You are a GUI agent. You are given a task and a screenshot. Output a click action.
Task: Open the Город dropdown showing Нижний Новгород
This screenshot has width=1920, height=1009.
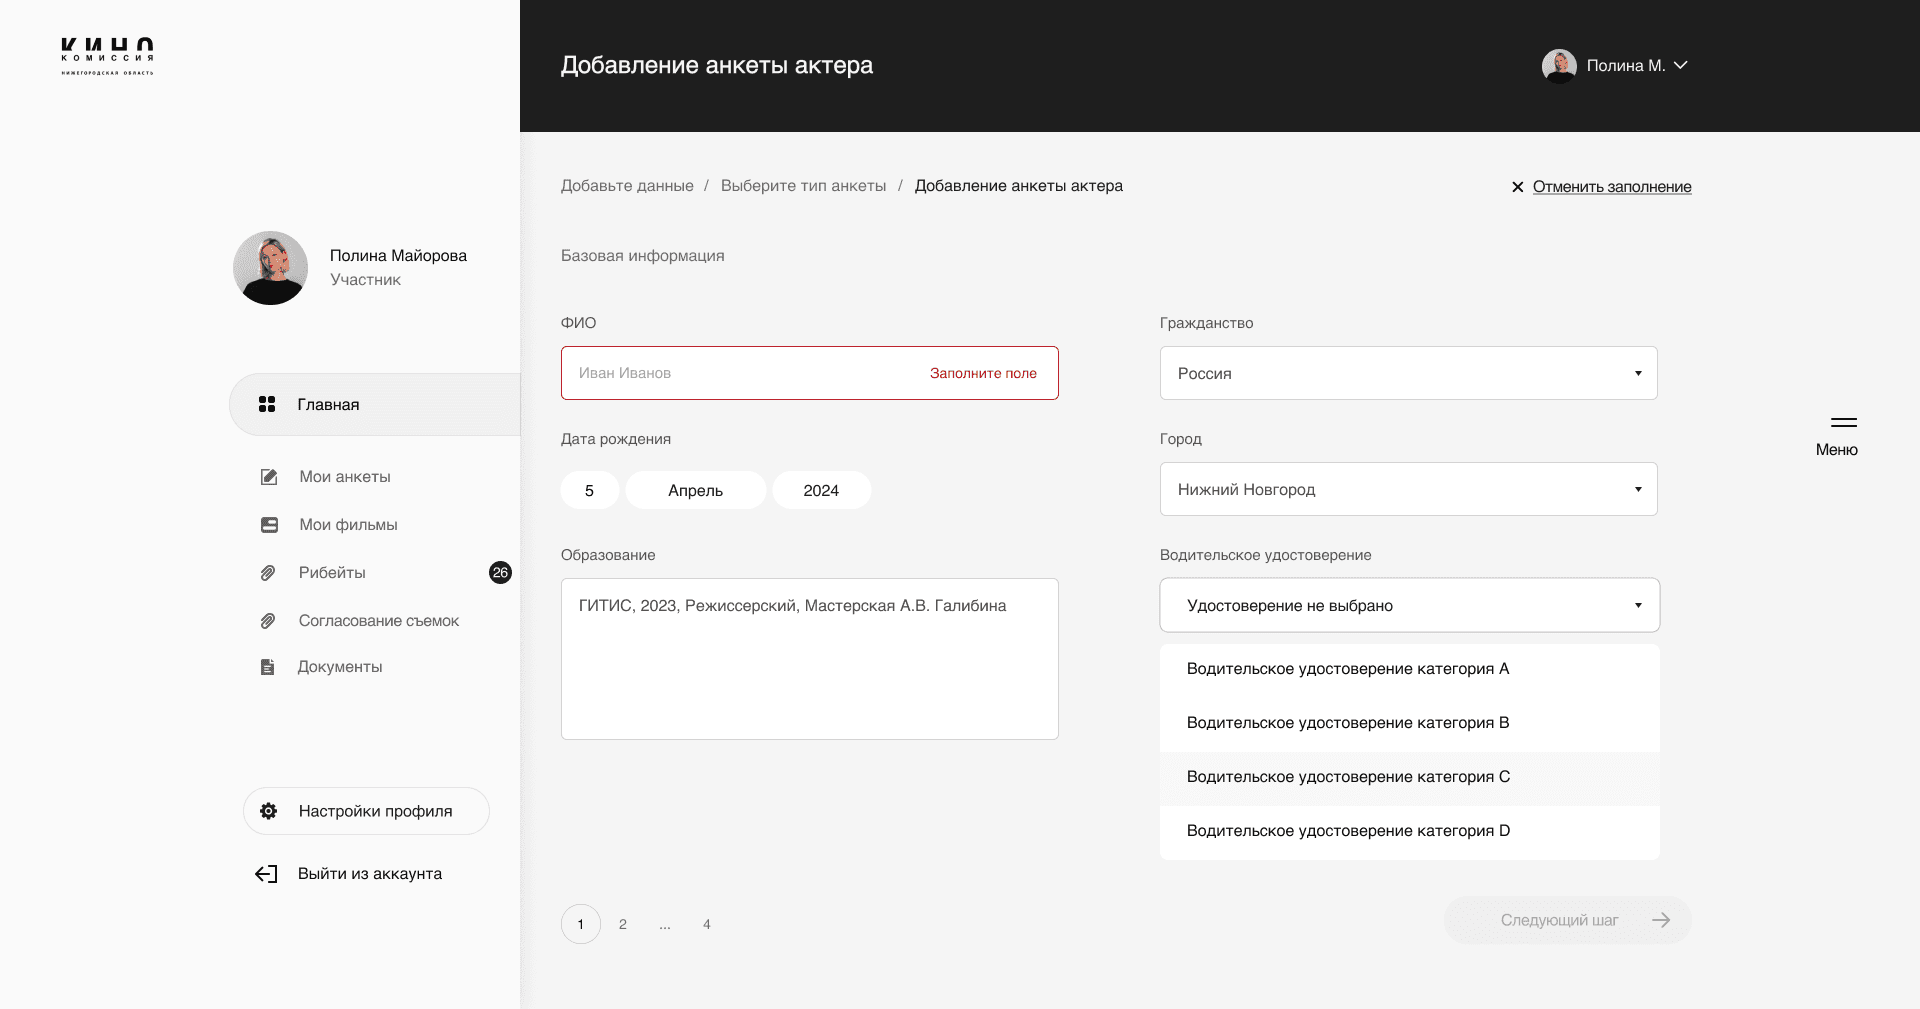tap(1408, 489)
